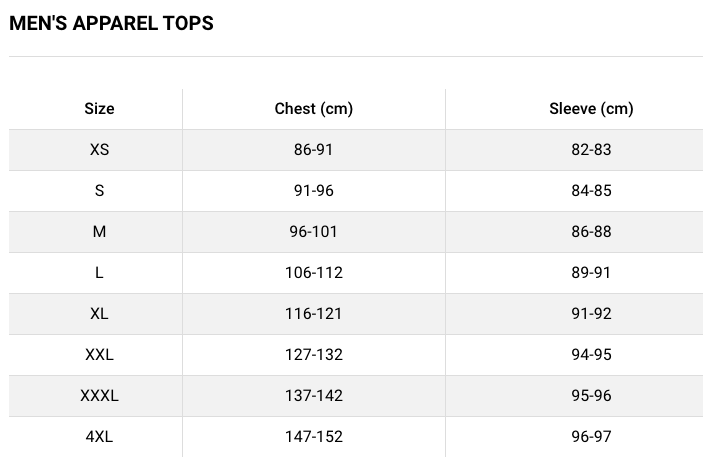Select sleeve value 95-96
Viewport: 703px width, 473px height.
point(591,396)
